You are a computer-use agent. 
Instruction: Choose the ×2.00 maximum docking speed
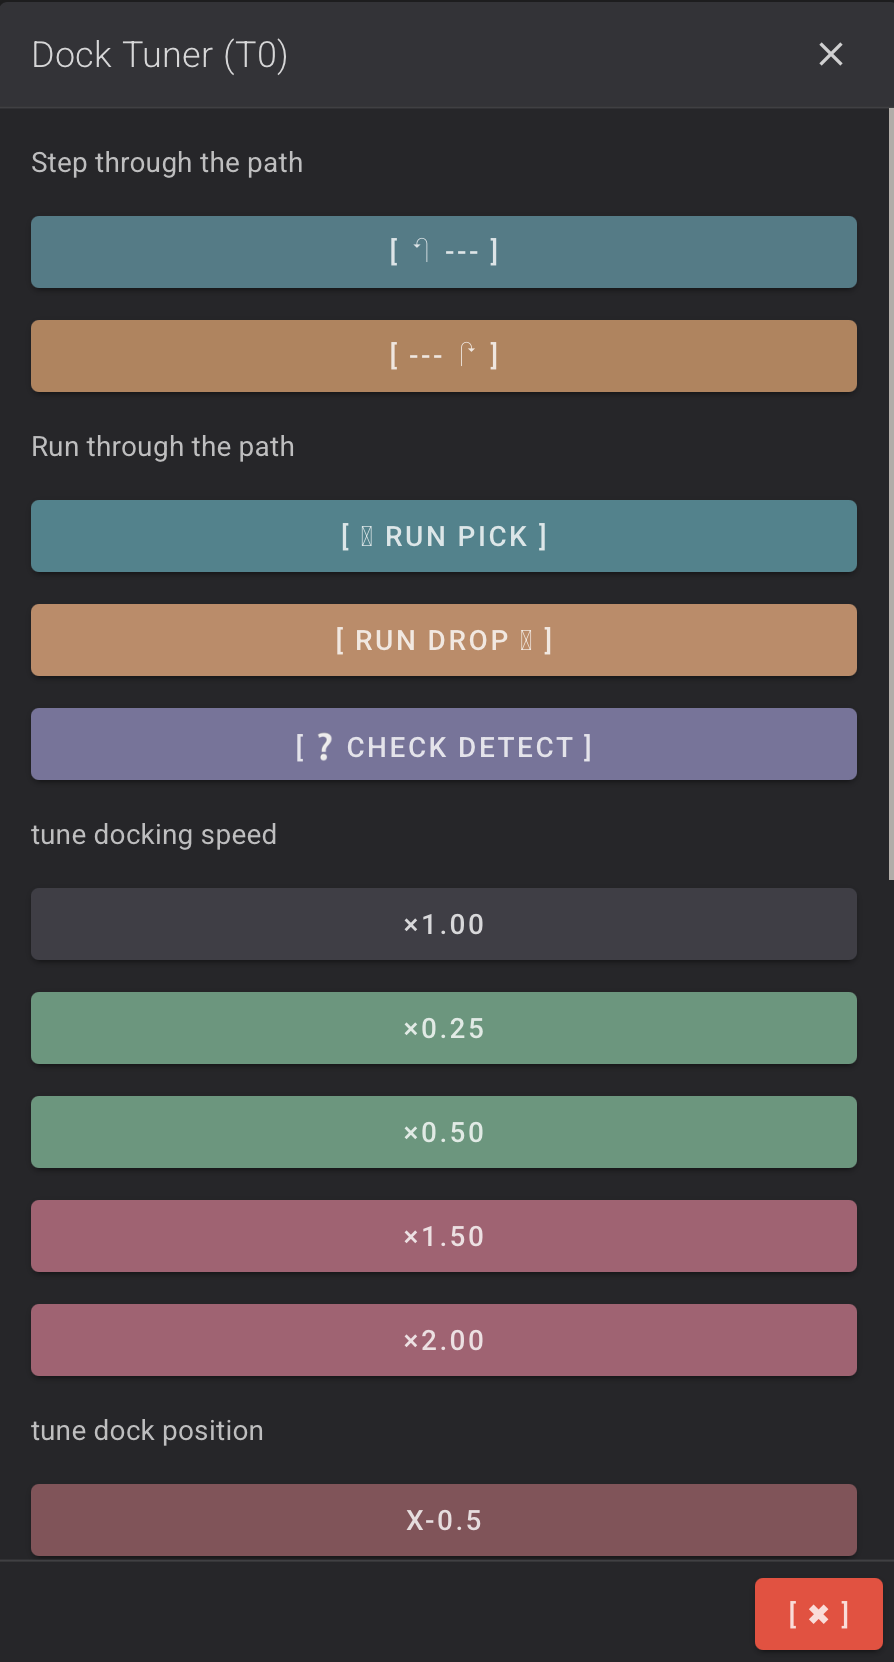(x=444, y=1340)
